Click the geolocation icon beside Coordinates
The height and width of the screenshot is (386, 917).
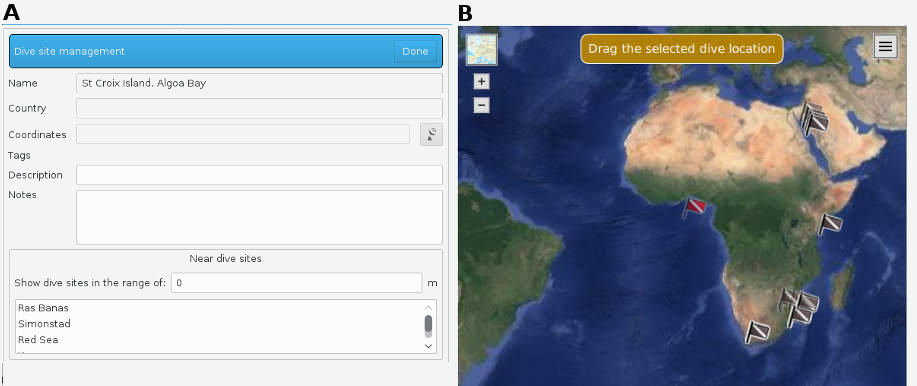431,135
